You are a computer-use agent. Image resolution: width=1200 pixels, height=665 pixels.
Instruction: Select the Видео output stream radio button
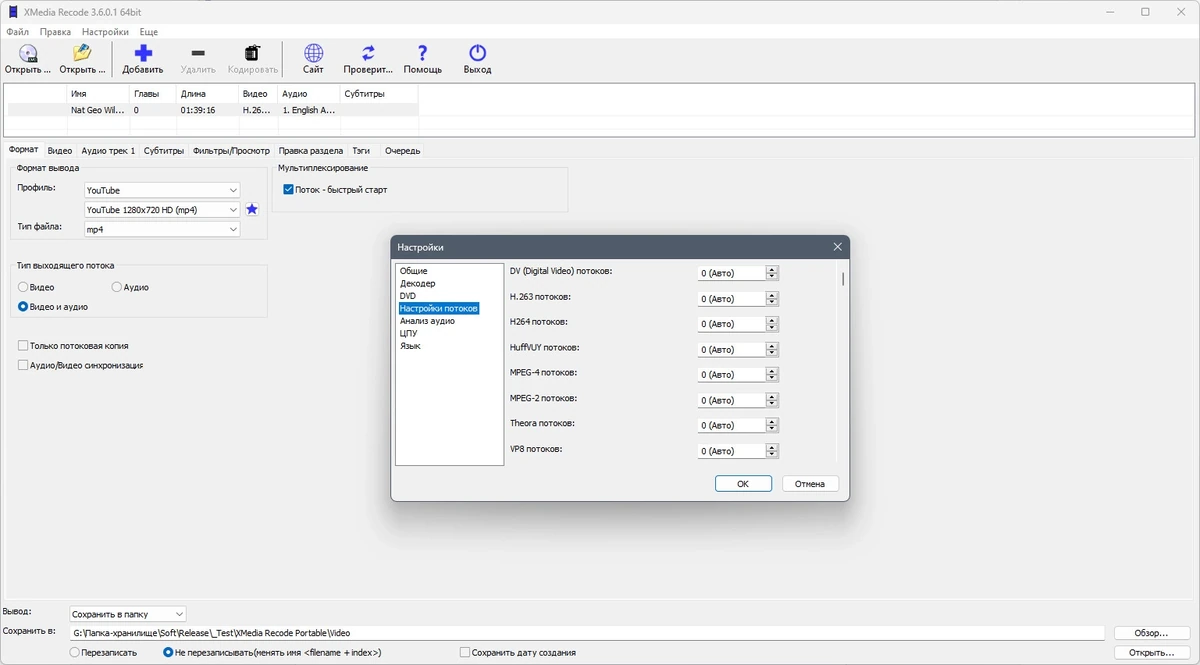coord(23,287)
